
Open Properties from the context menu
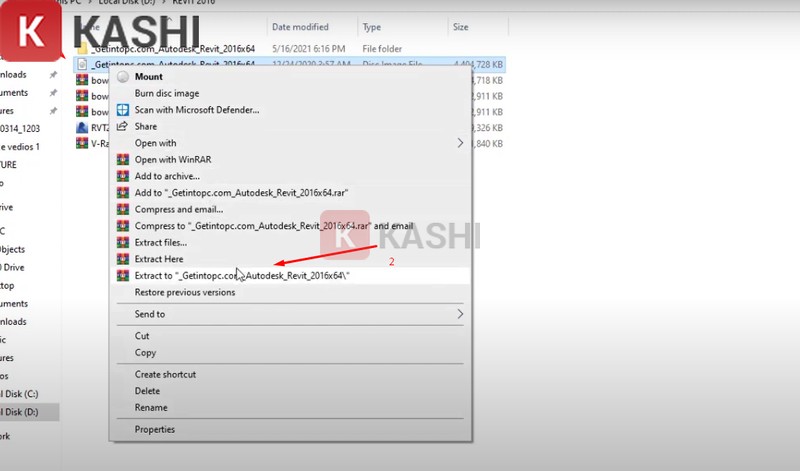155,429
